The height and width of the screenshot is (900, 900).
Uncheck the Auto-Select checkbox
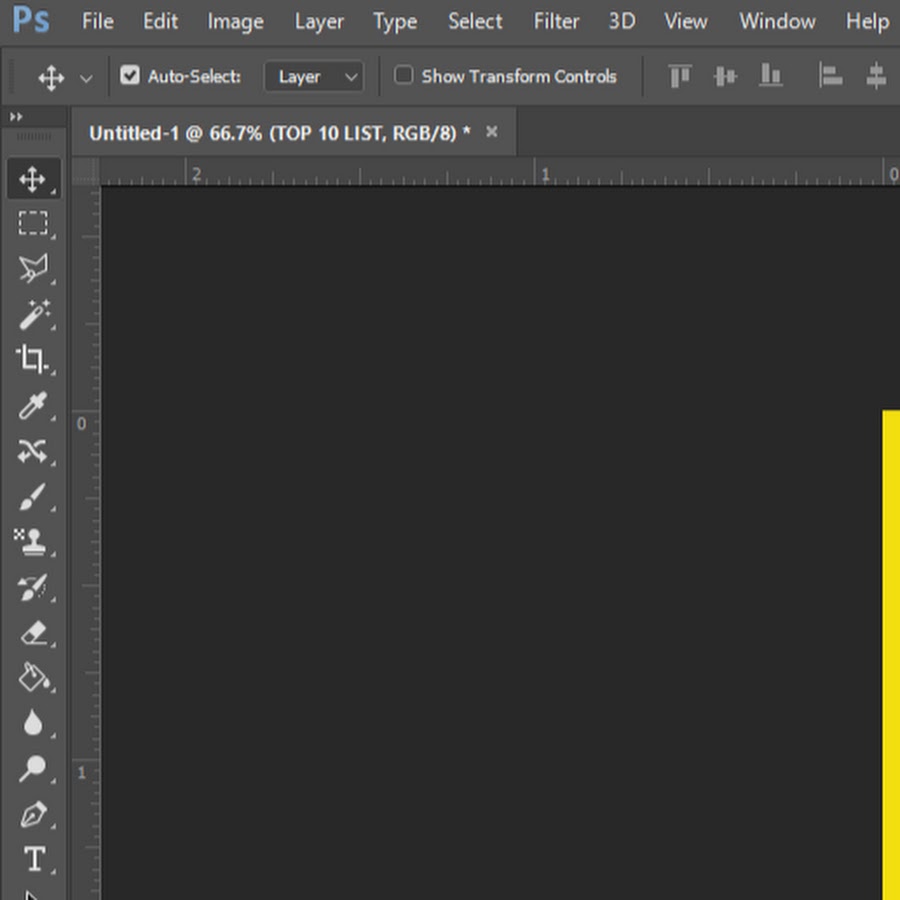tap(130, 76)
